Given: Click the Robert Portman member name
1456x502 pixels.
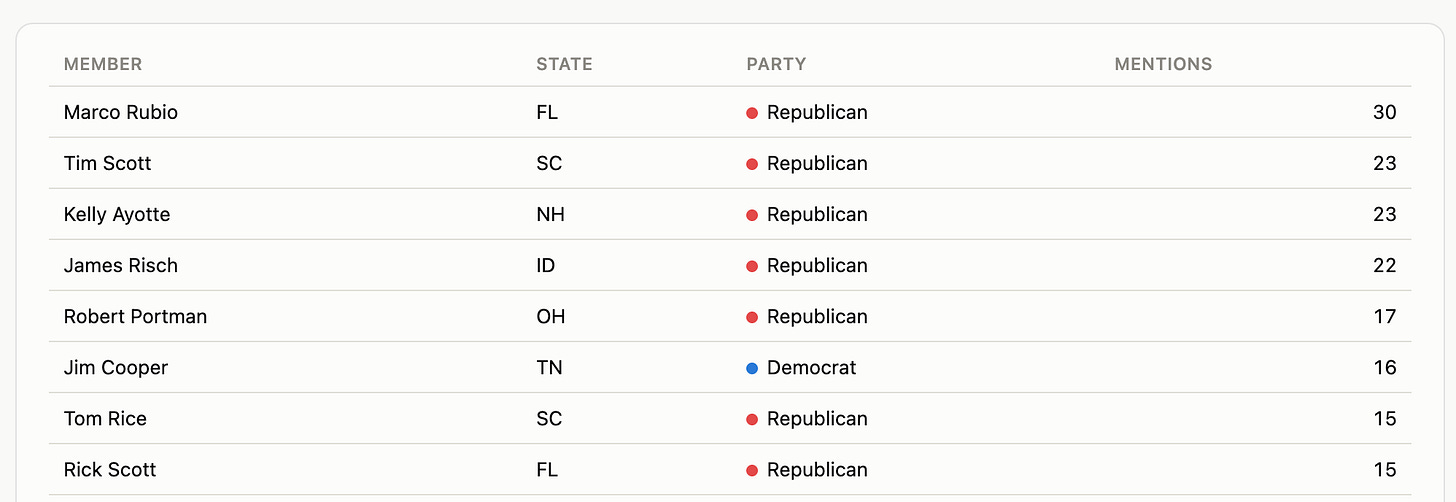Looking at the screenshot, I should 136,316.
